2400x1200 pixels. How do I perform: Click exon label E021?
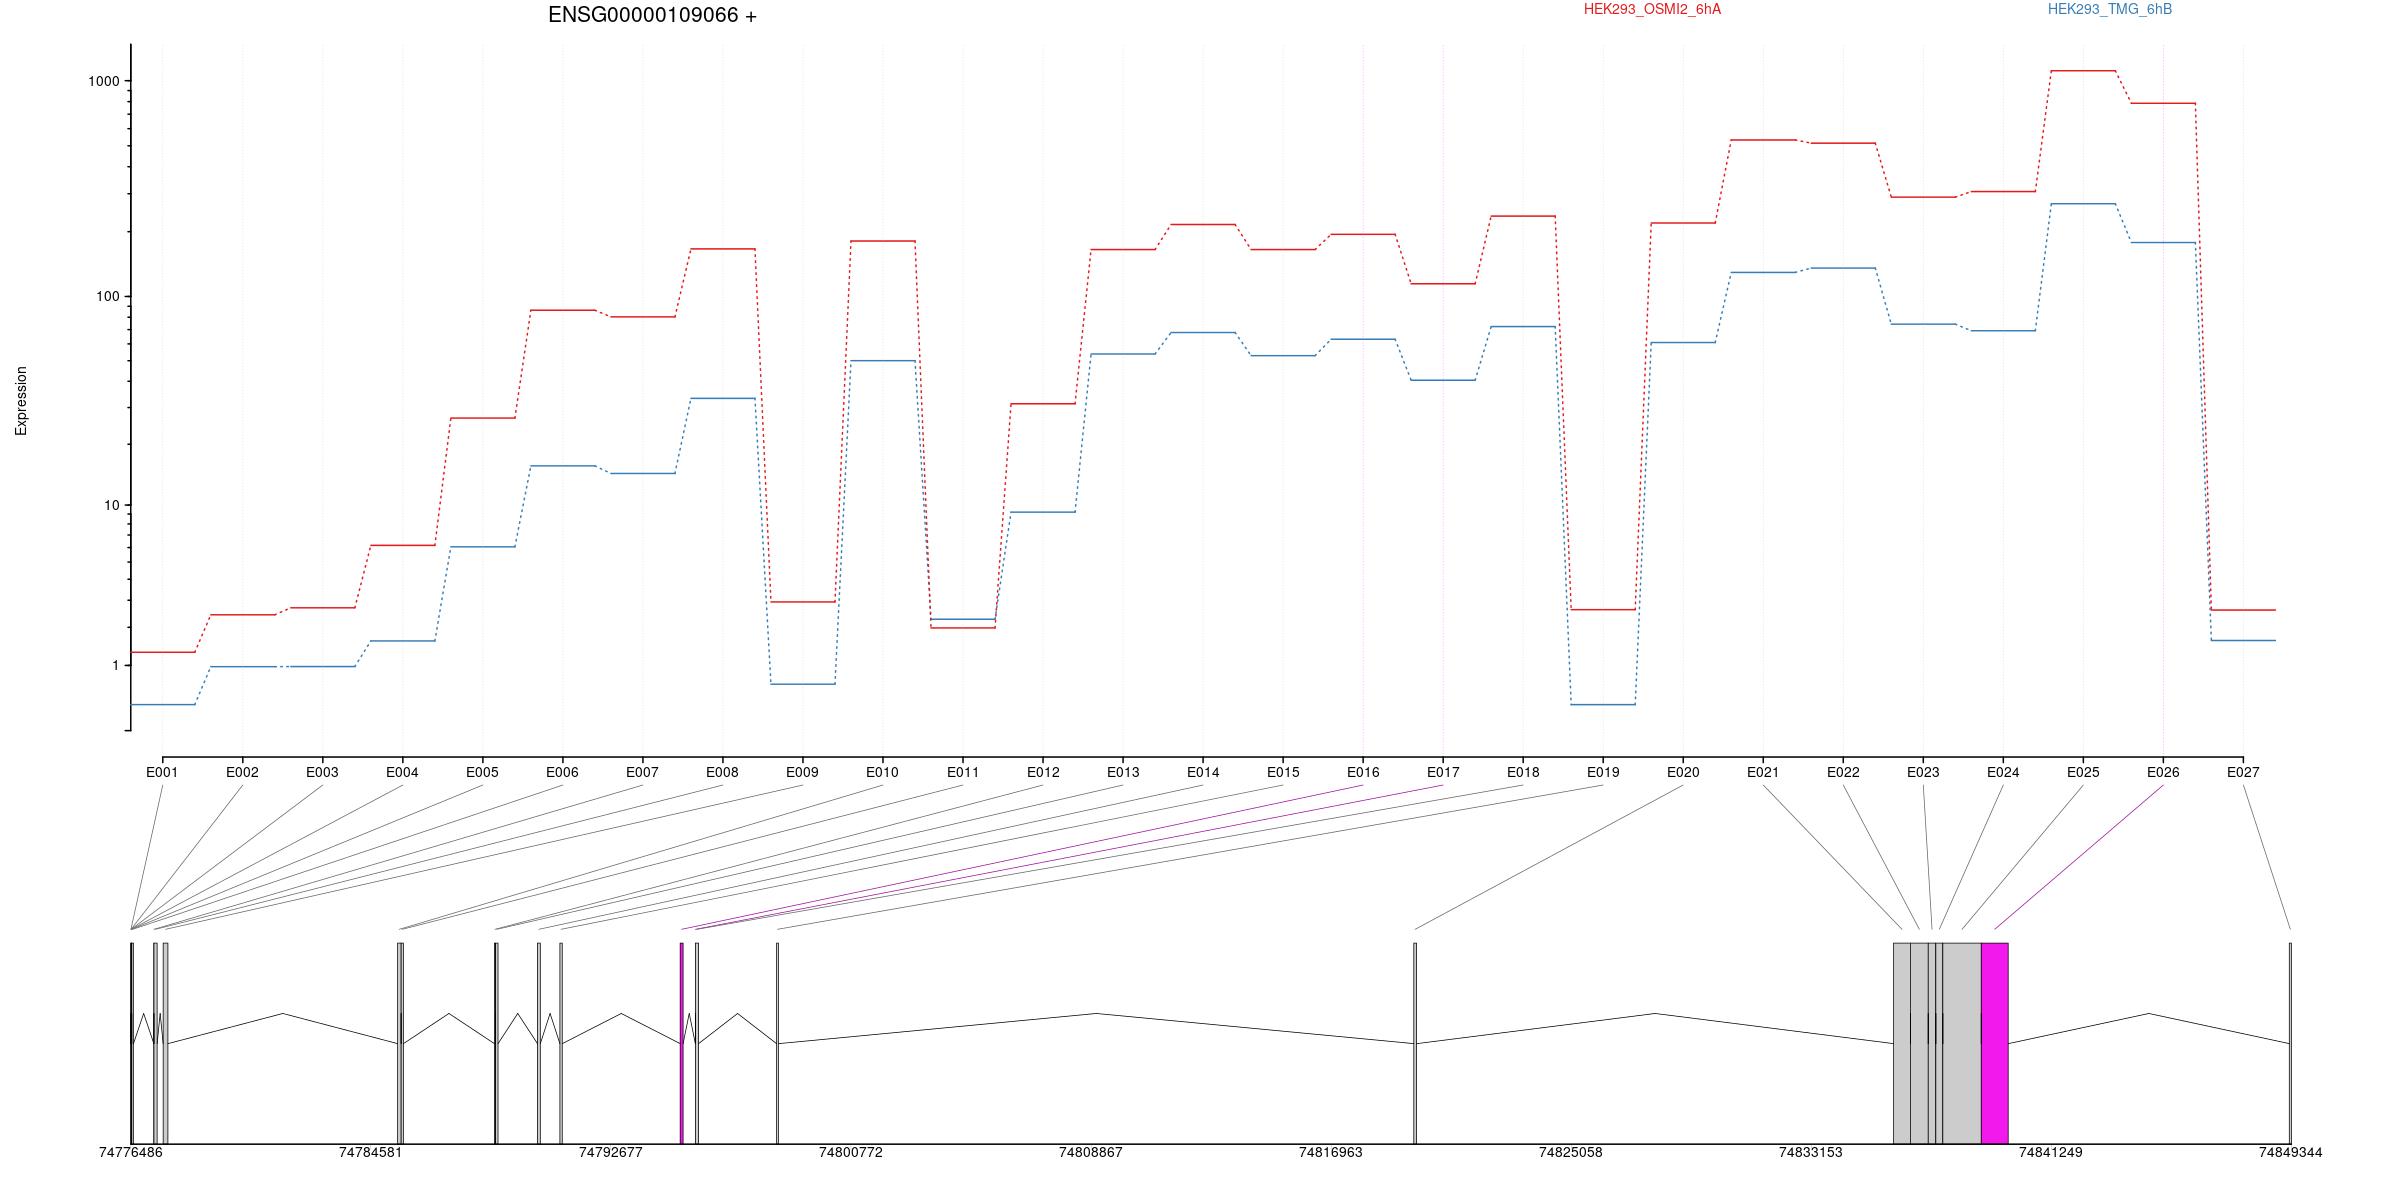click(x=1763, y=773)
